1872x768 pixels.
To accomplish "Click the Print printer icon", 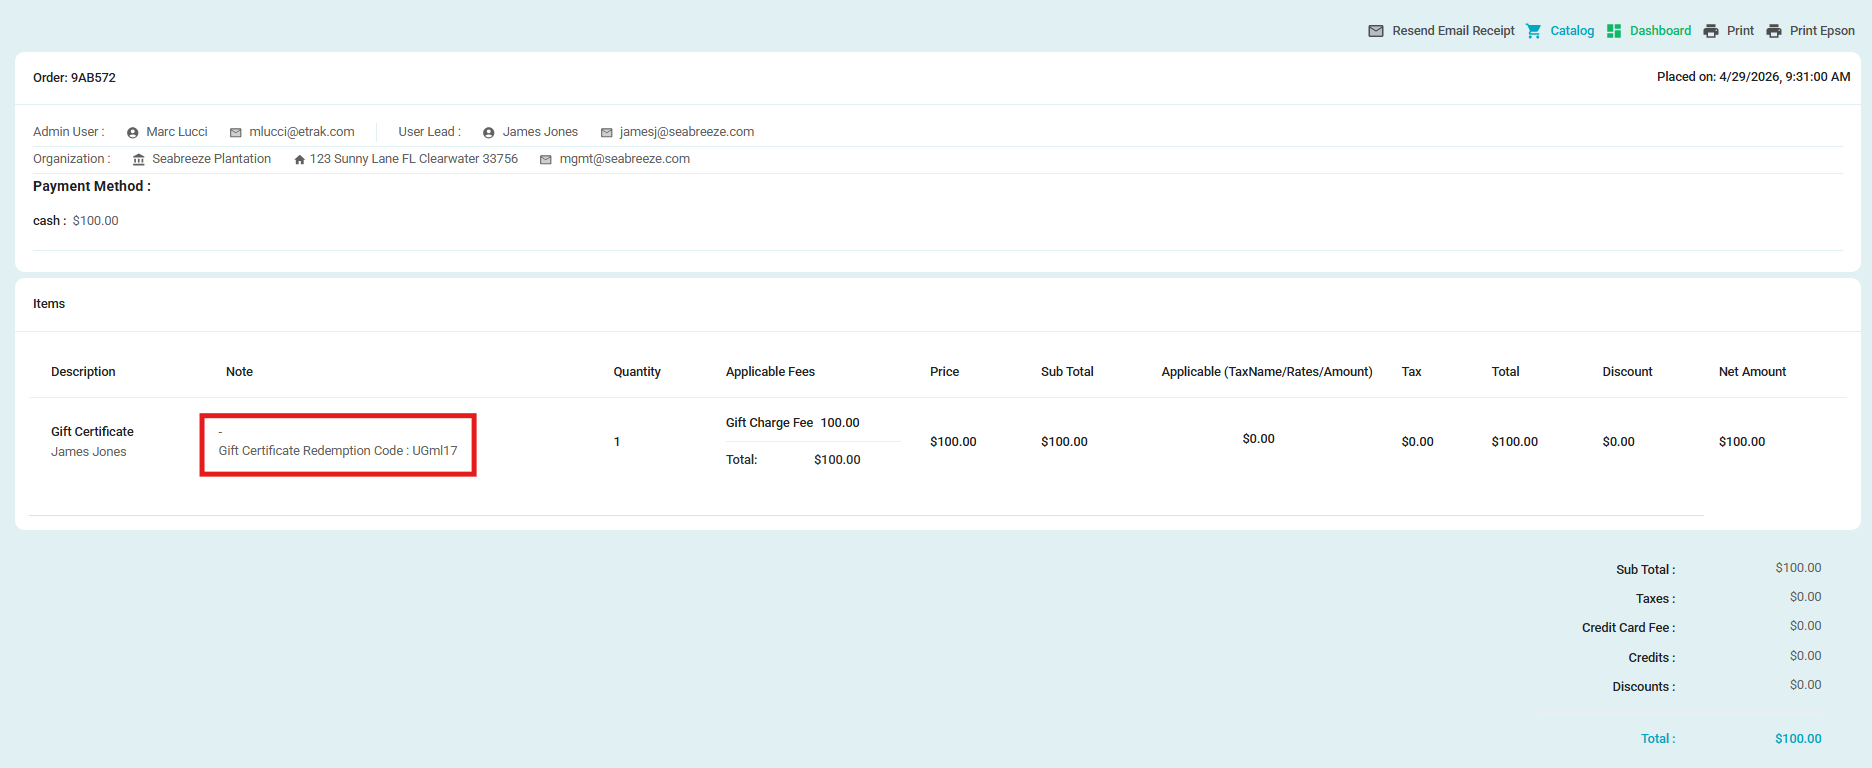I will coord(1711,31).
